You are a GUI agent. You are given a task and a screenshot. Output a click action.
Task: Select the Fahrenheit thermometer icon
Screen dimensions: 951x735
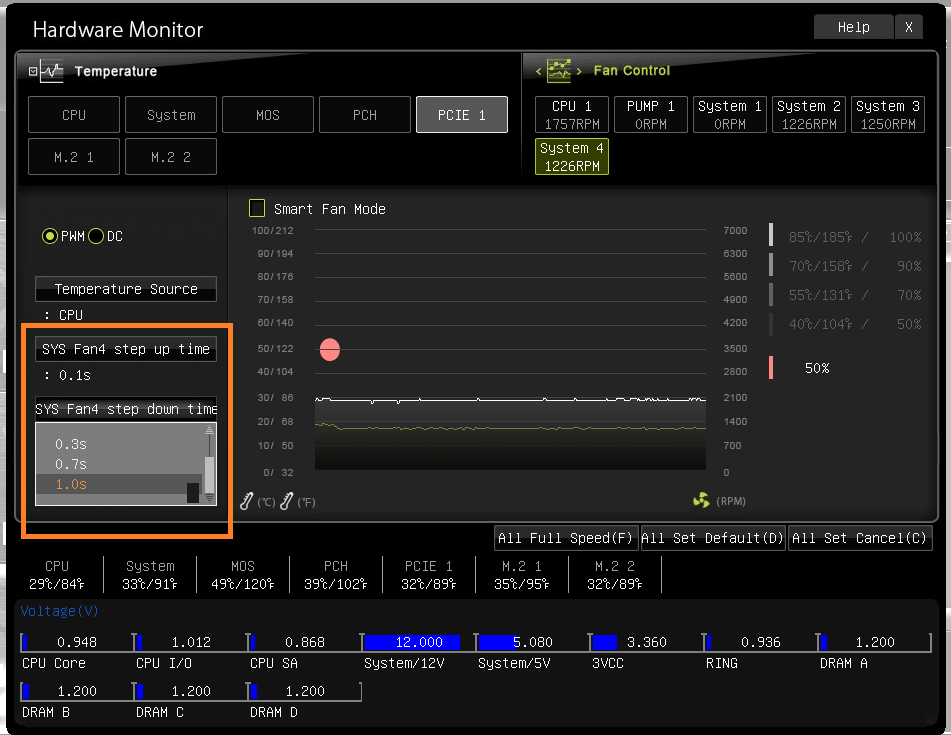(286, 501)
